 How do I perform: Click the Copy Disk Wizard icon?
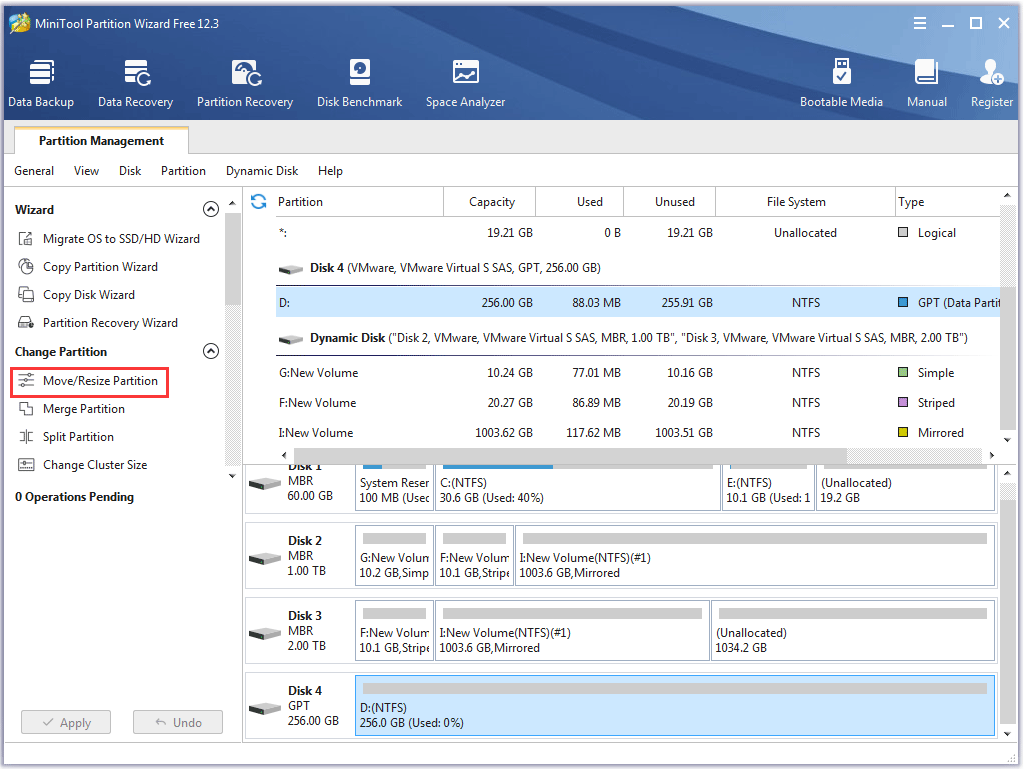coord(25,295)
